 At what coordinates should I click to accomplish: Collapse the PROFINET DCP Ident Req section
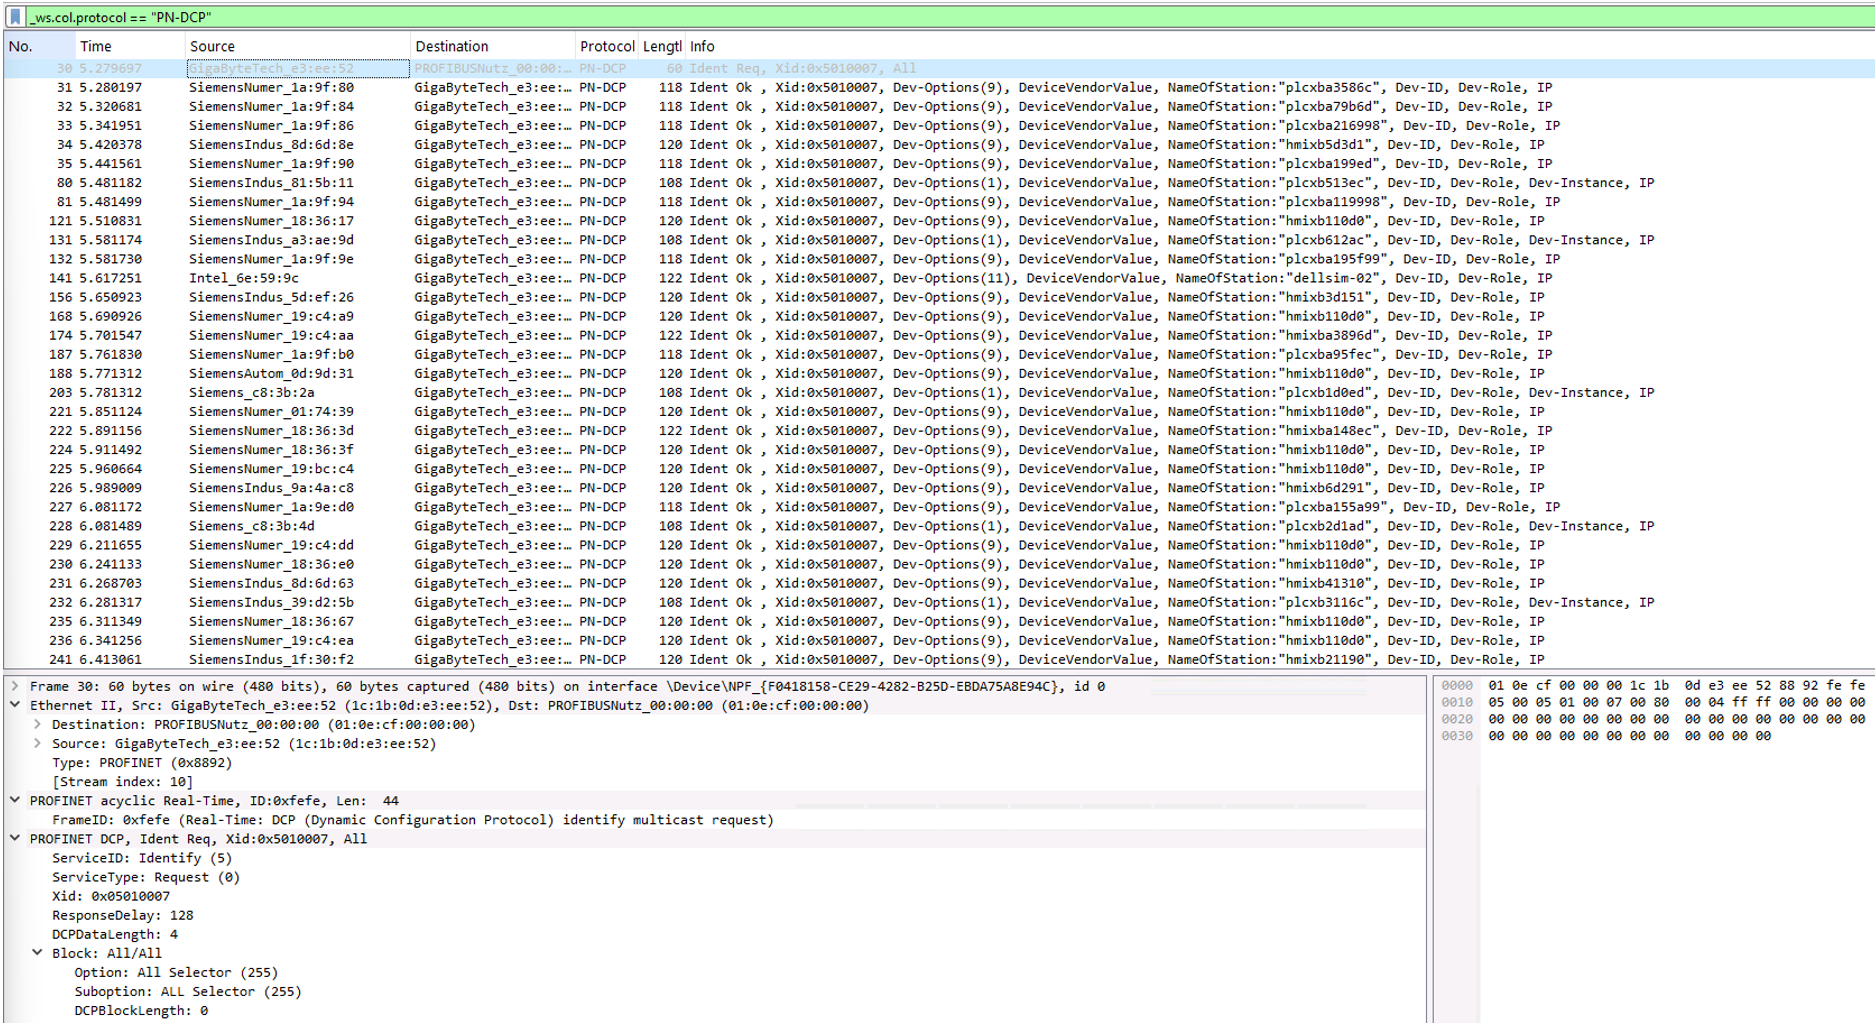tap(13, 838)
